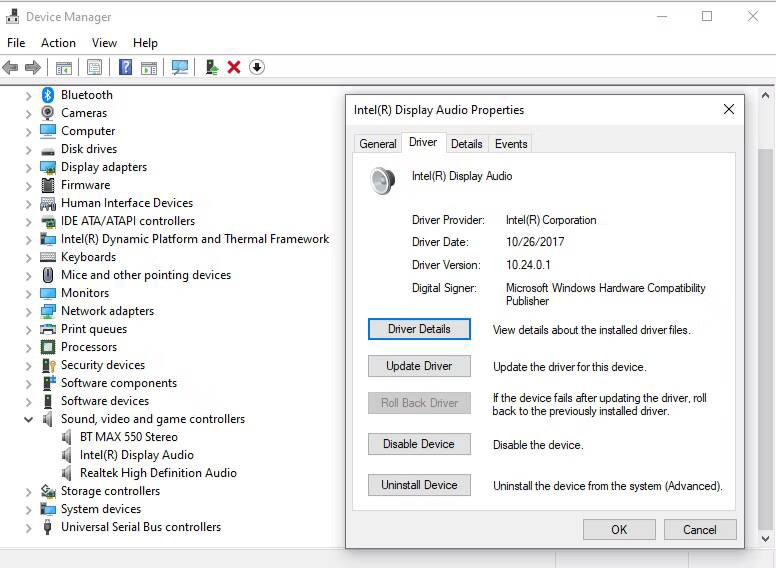Click the Action pane toolbar icon
776x568 pixels.
pyautogui.click(x=149, y=67)
